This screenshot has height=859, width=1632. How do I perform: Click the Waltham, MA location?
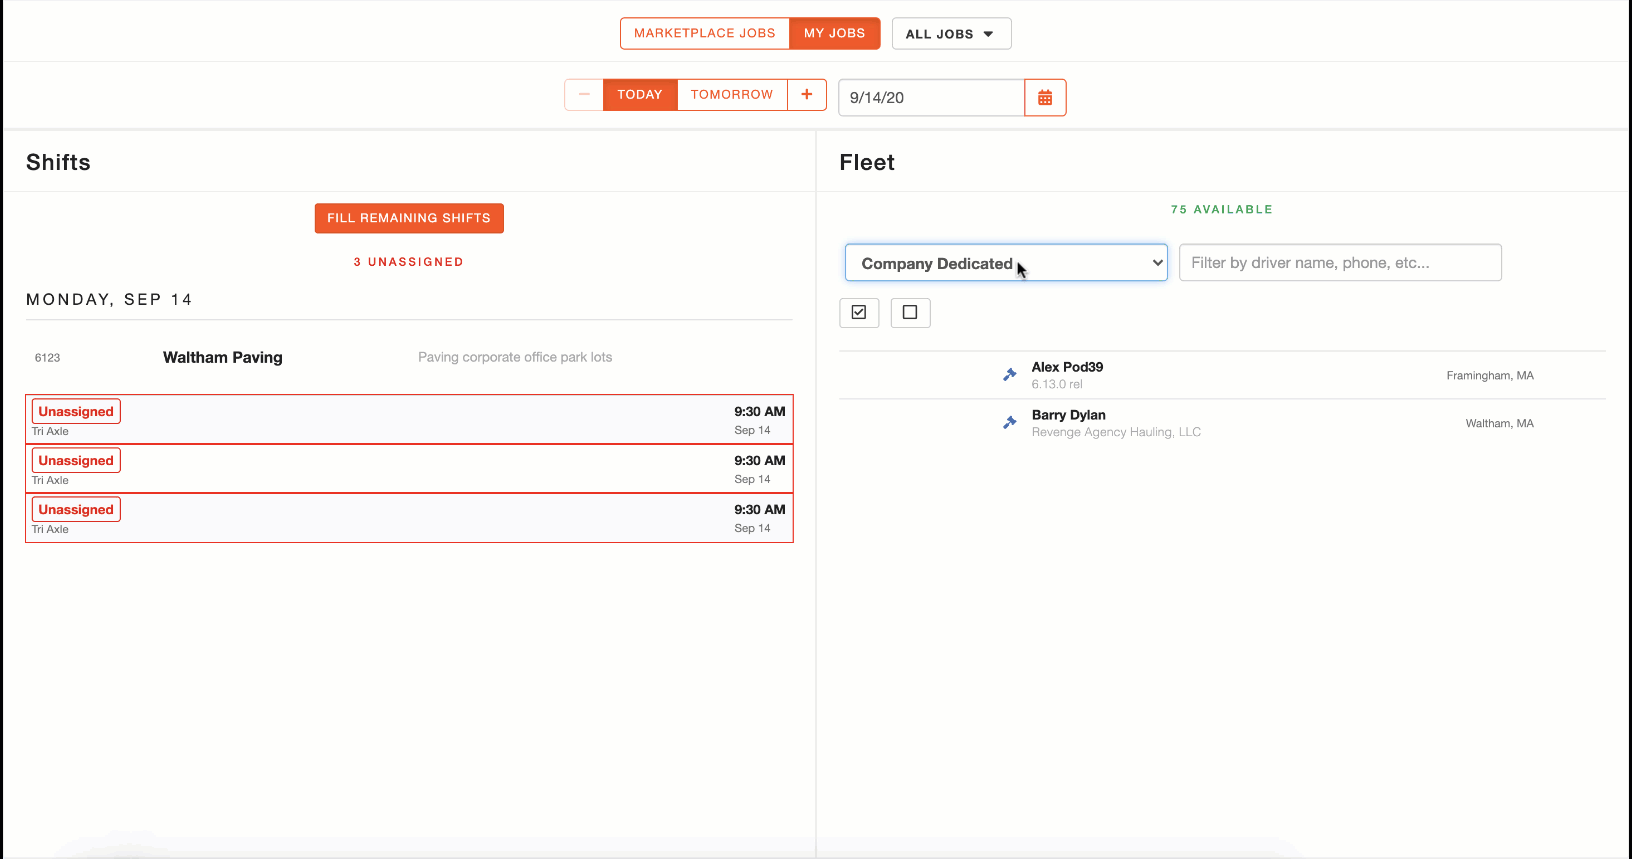pos(1500,424)
